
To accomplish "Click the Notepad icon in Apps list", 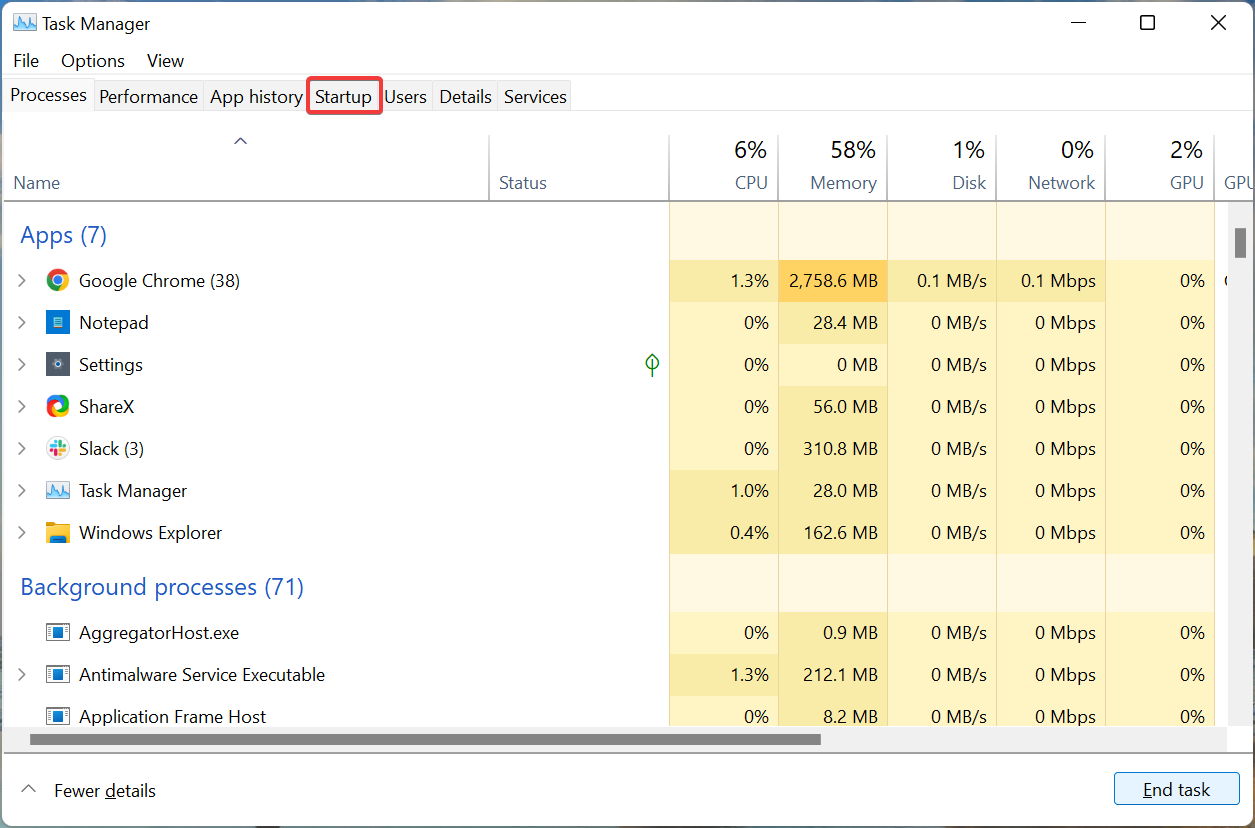I will (57, 322).
